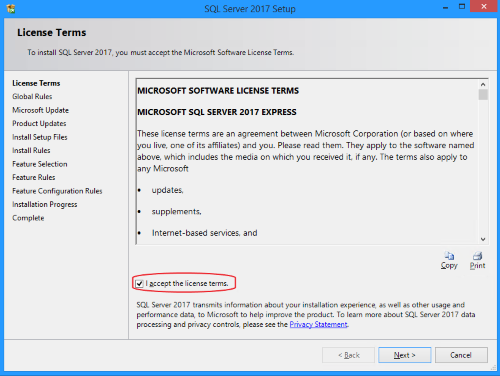Viewport: 500px width, 376px height.
Task: Minimize the SQL Server 2017 Setup window
Action: [445, 7]
